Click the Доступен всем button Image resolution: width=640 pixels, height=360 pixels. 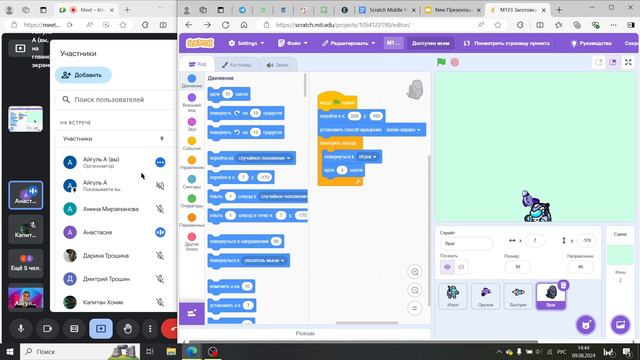[431, 43]
